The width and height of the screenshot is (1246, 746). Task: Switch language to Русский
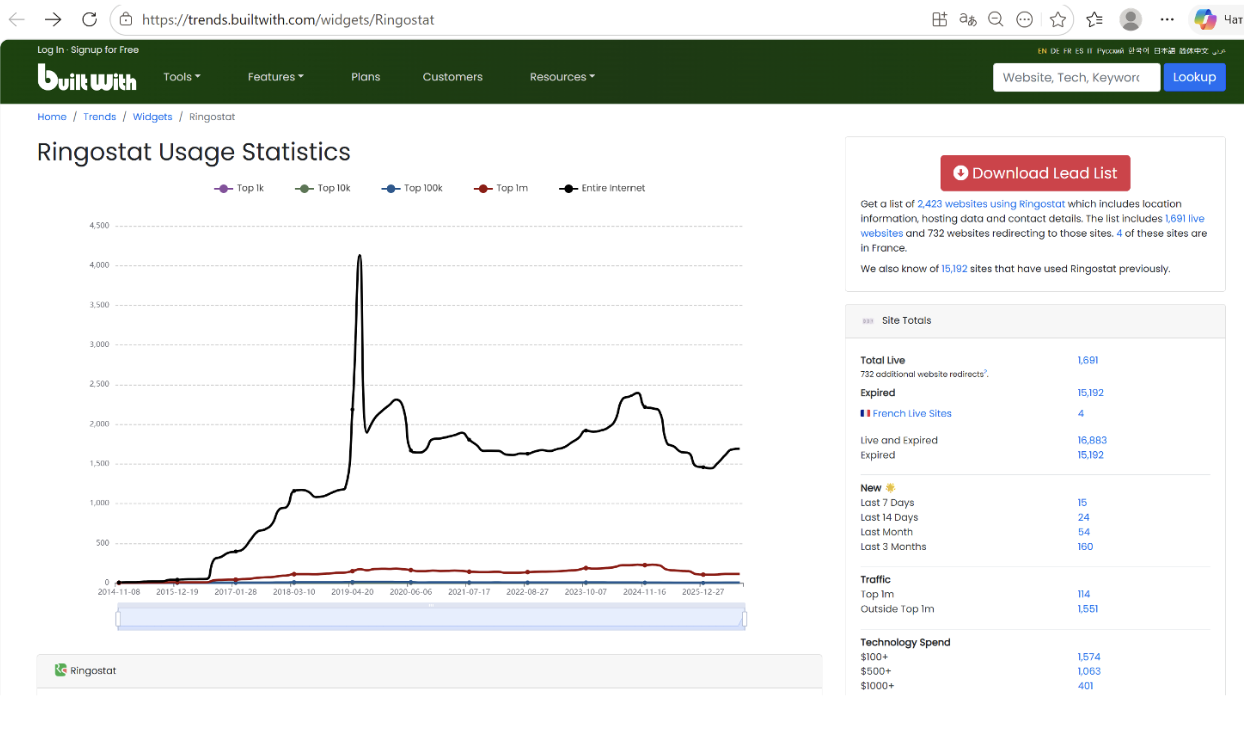[1110, 50]
